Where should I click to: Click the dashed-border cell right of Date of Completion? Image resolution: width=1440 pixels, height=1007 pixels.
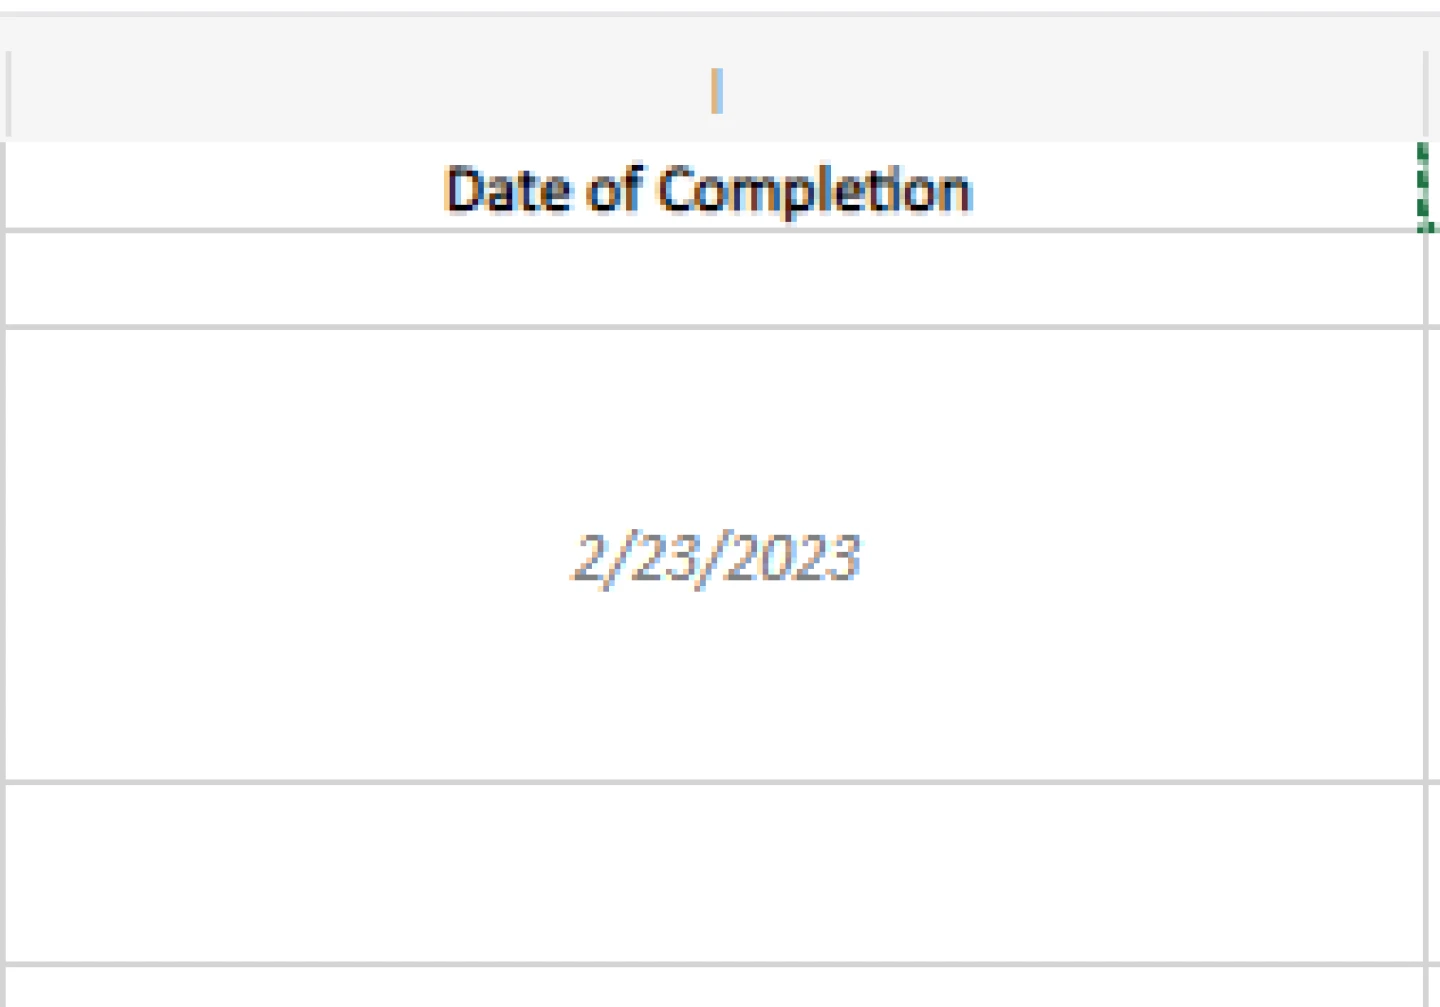click(1432, 187)
